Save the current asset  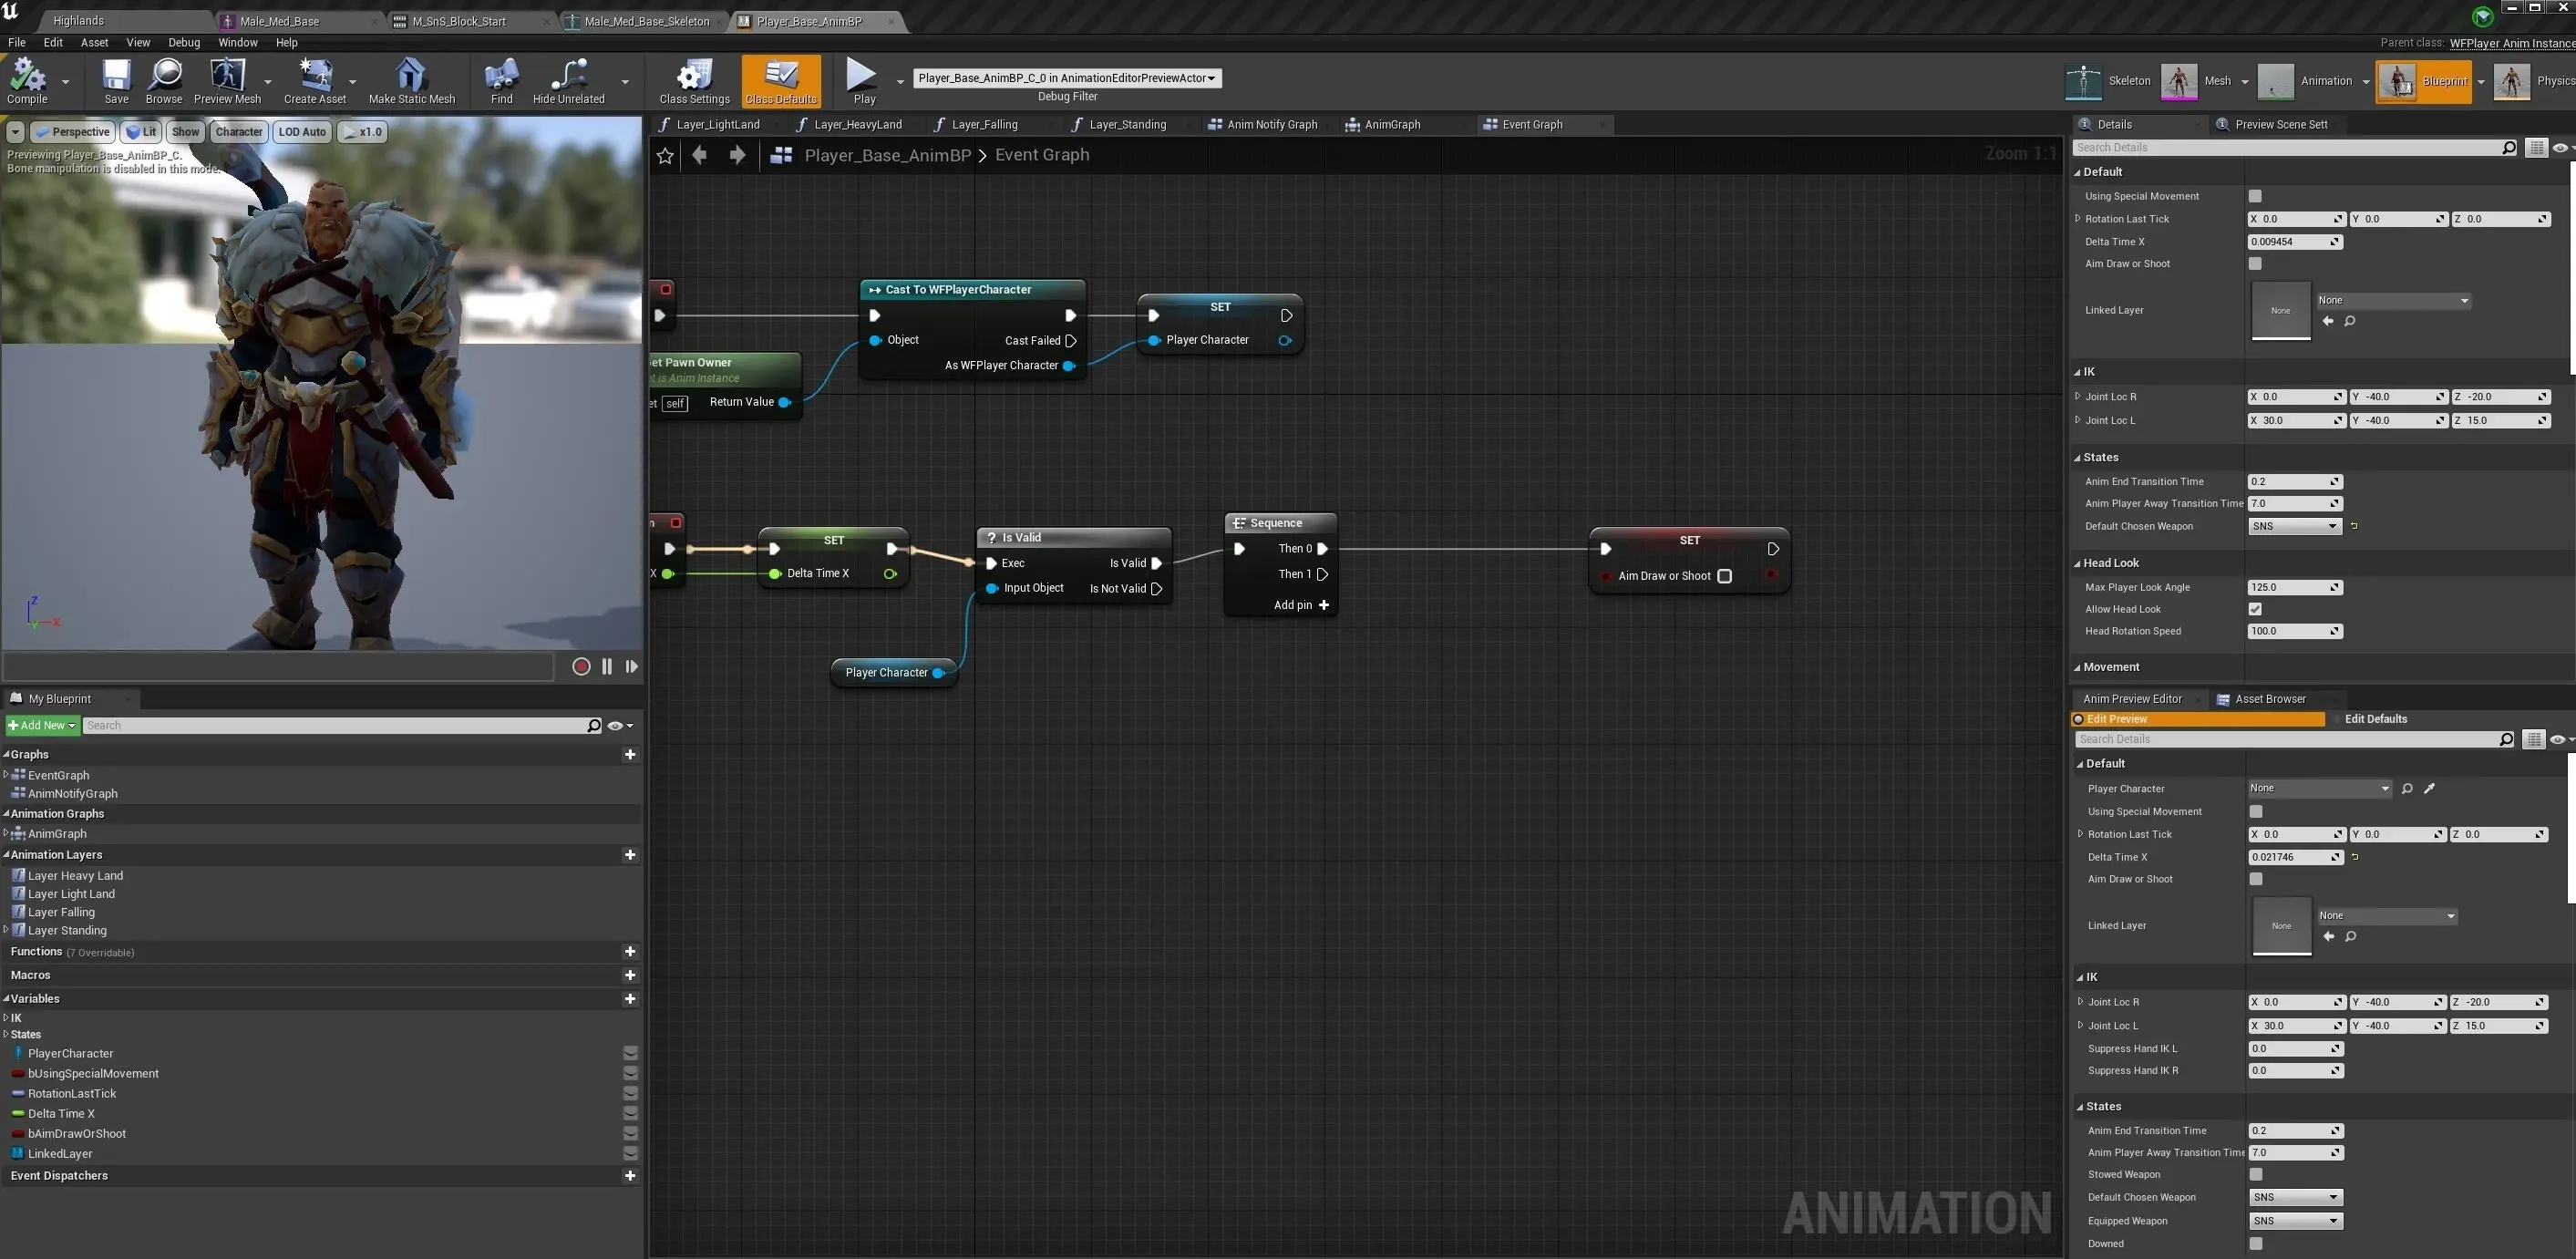point(116,81)
